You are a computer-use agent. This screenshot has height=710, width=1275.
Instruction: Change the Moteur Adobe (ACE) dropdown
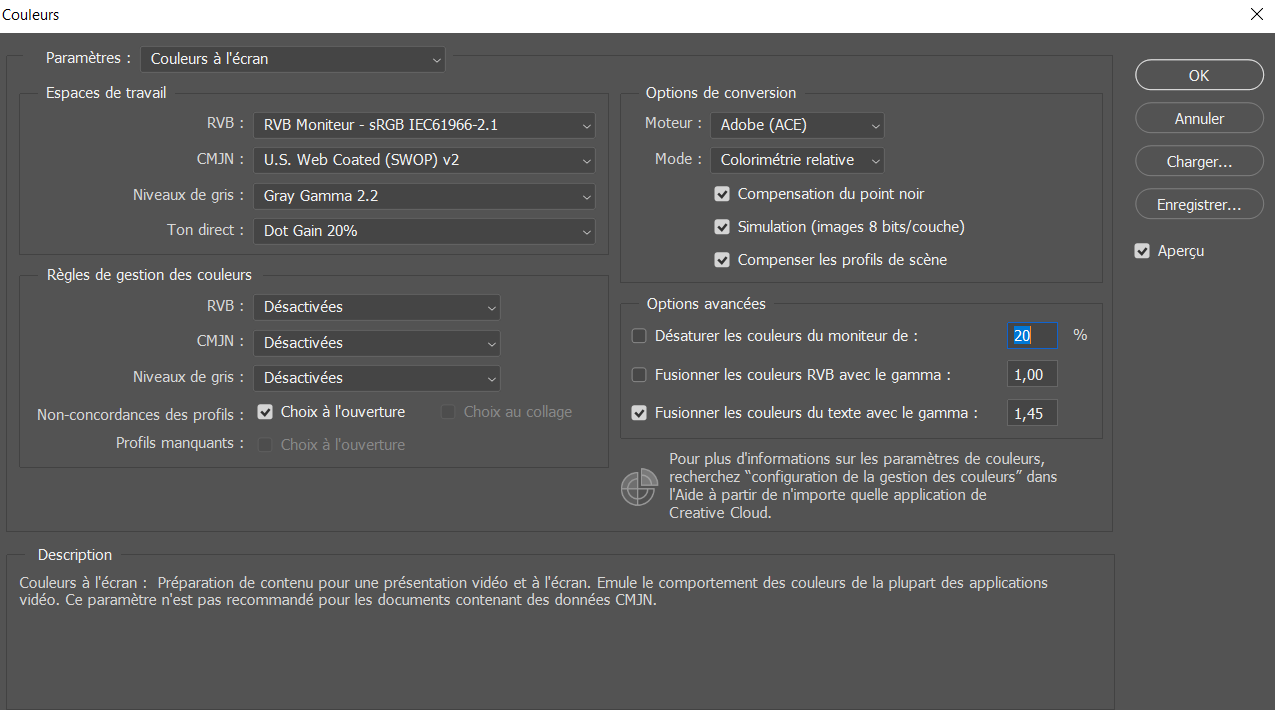(797, 125)
